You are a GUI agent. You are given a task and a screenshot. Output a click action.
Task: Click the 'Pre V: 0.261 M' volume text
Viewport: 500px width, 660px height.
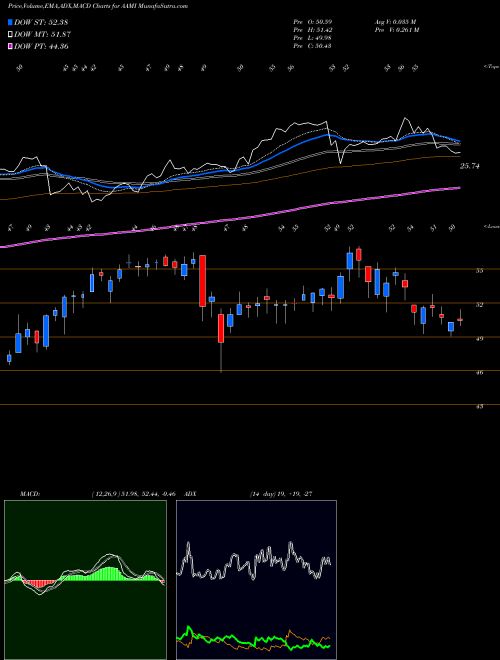pyautogui.click(x=398, y=30)
